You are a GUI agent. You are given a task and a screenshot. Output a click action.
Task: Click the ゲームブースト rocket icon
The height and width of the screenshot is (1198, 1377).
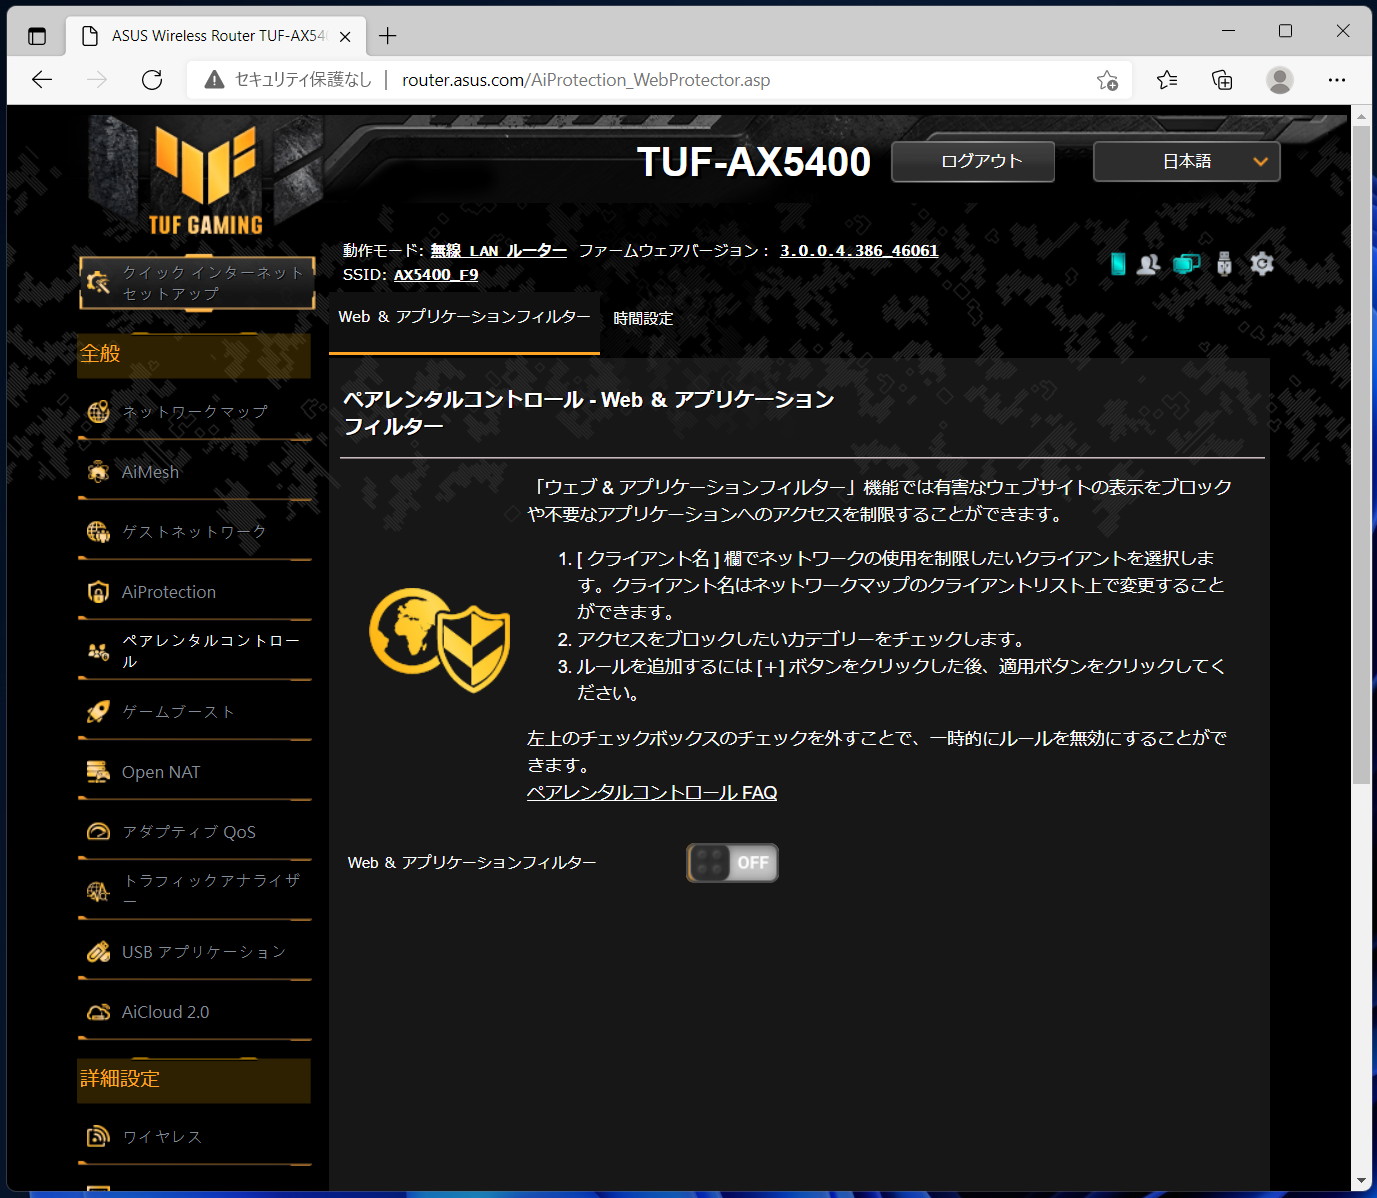(98, 712)
